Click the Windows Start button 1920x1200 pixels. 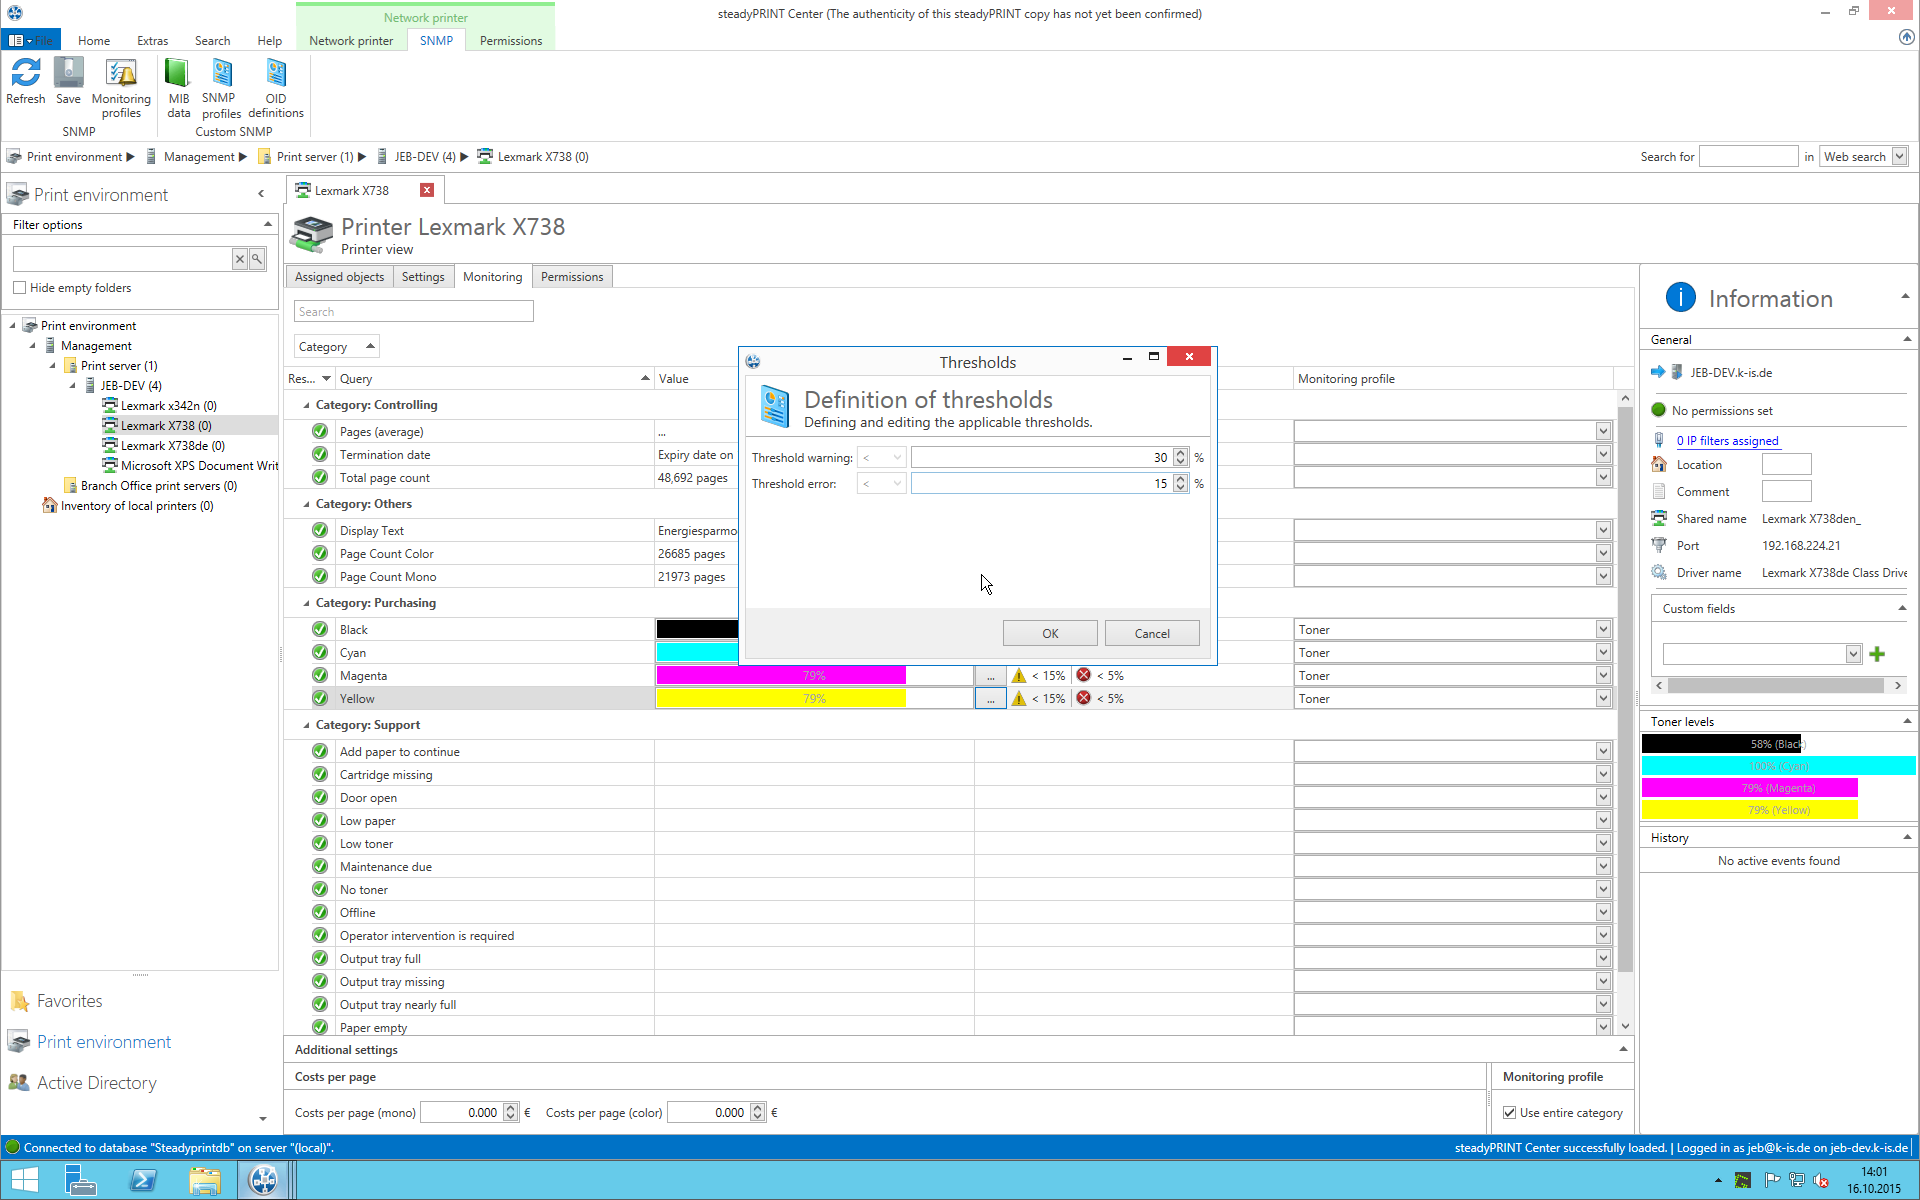[x=25, y=1180]
